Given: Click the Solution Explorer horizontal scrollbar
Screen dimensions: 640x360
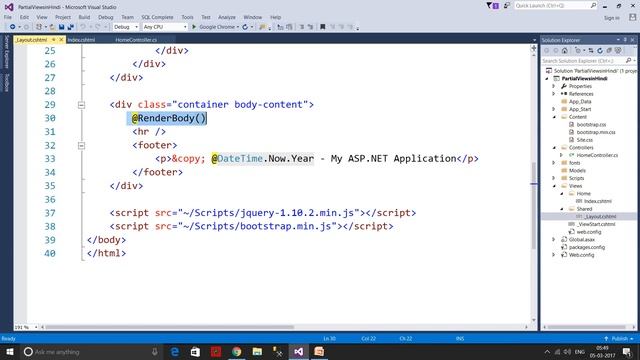Looking at the screenshot, I should (586, 327).
